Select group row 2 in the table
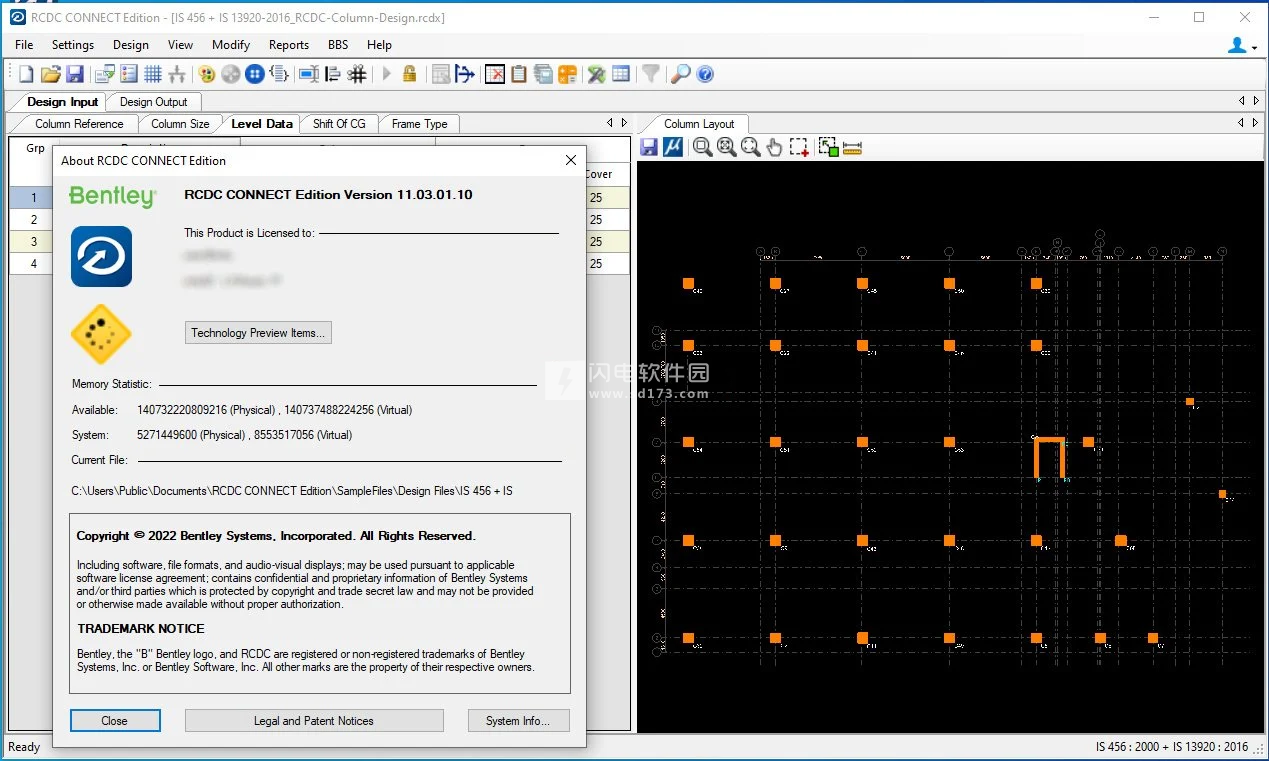Screen dimensions: 1269x761 (x=34, y=220)
